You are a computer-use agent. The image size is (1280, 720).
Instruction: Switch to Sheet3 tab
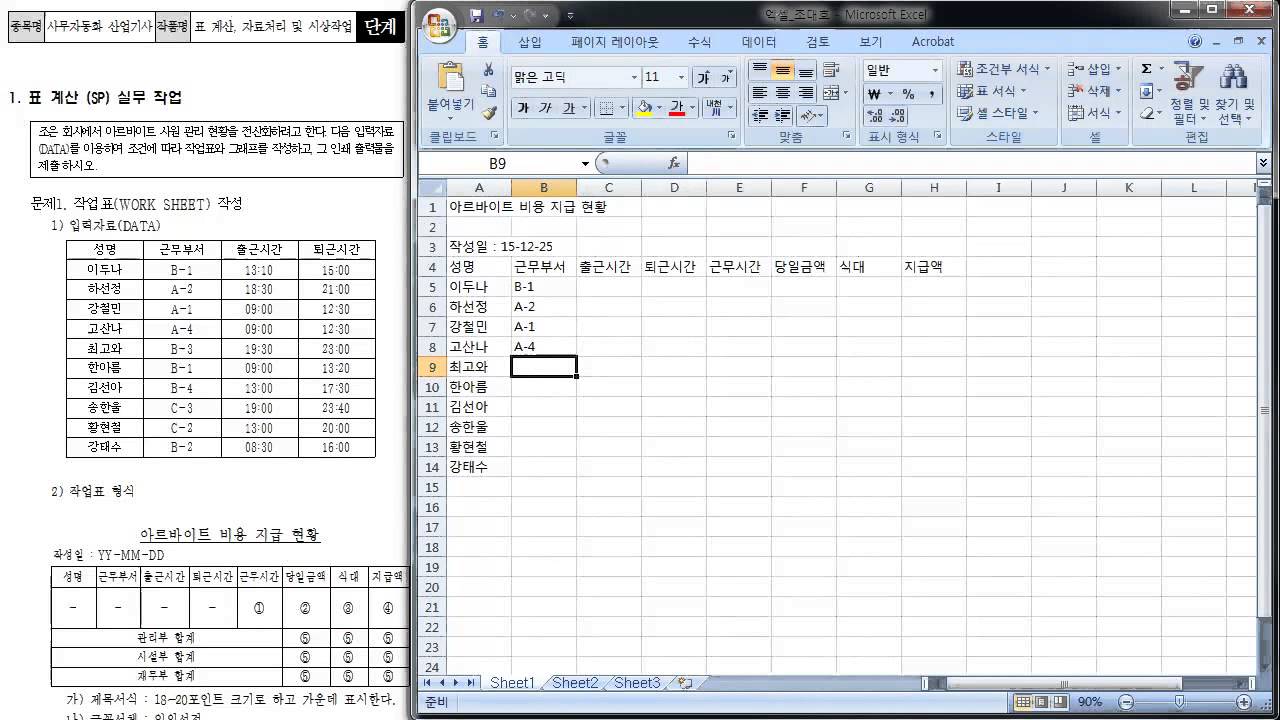point(637,683)
